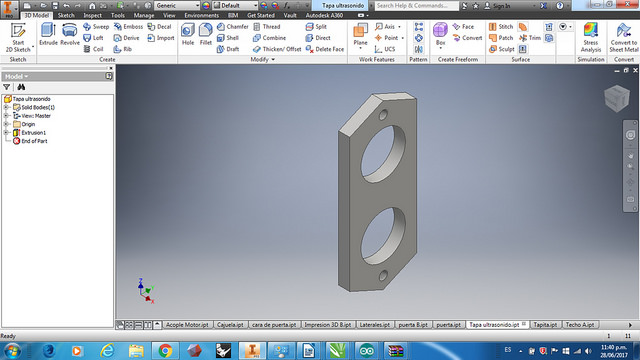Start a 2D Sketch

[18, 38]
